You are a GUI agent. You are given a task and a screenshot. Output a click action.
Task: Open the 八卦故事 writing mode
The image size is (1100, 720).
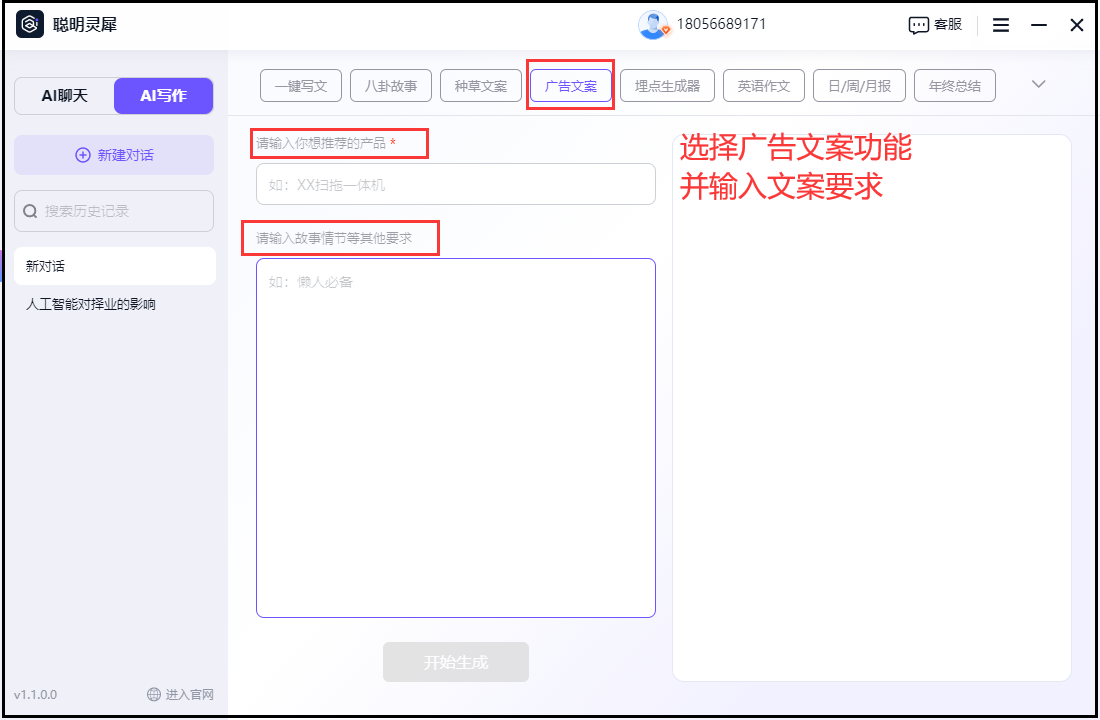click(x=390, y=85)
